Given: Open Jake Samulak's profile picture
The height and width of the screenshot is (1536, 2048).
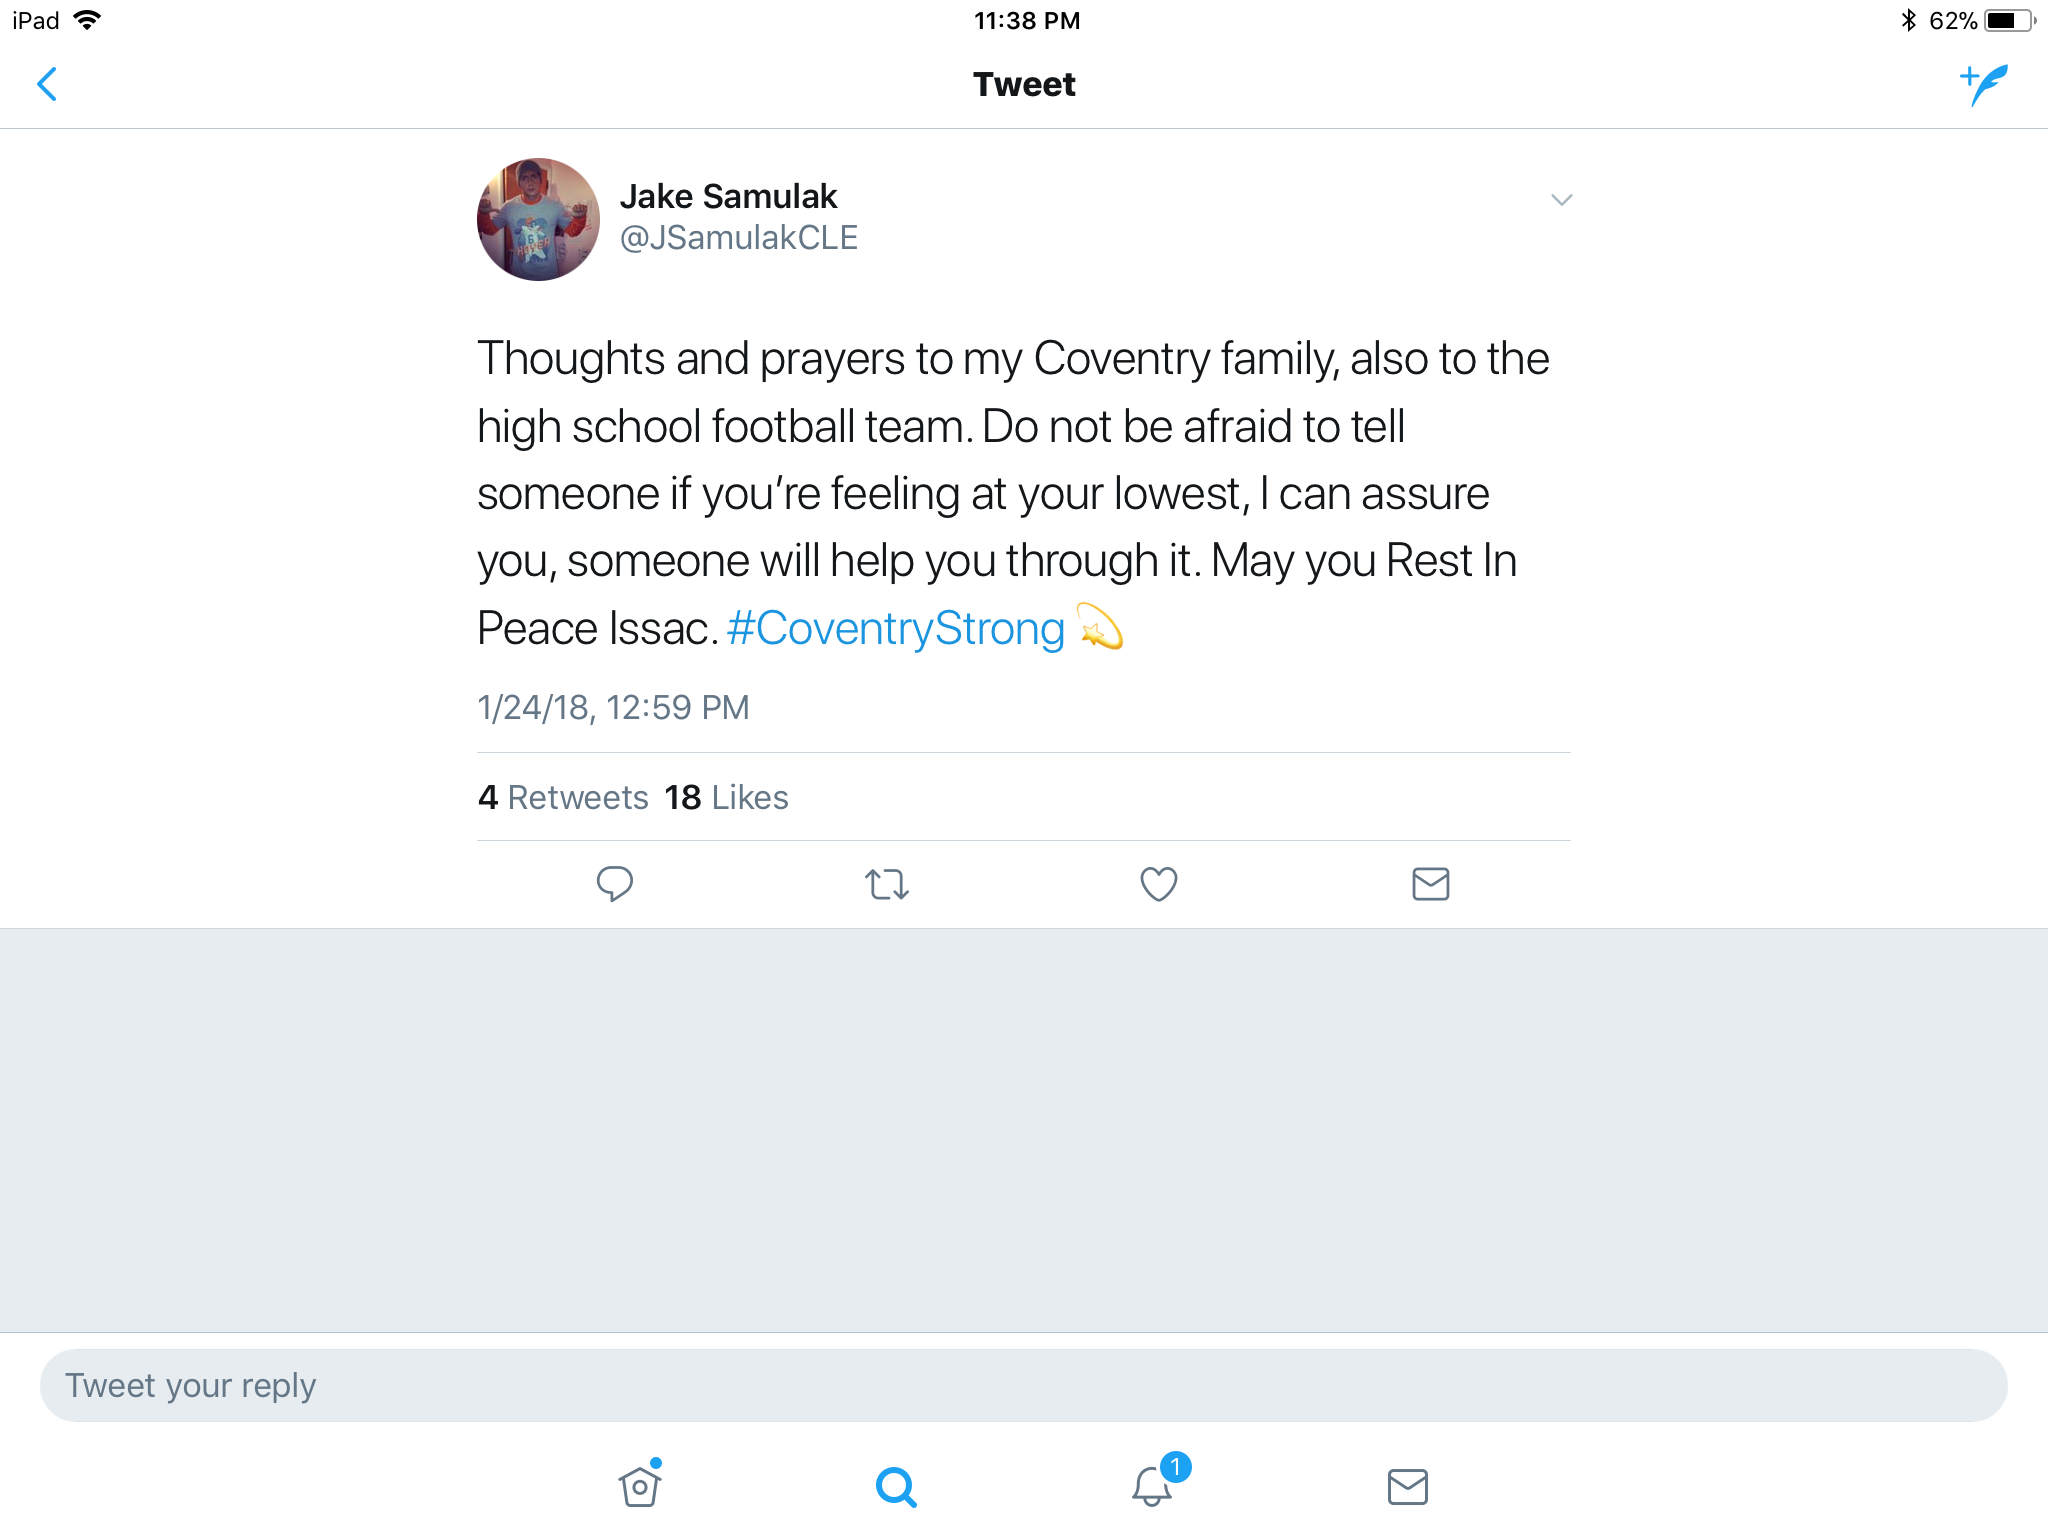Looking at the screenshot, I should pyautogui.click(x=538, y=219).
